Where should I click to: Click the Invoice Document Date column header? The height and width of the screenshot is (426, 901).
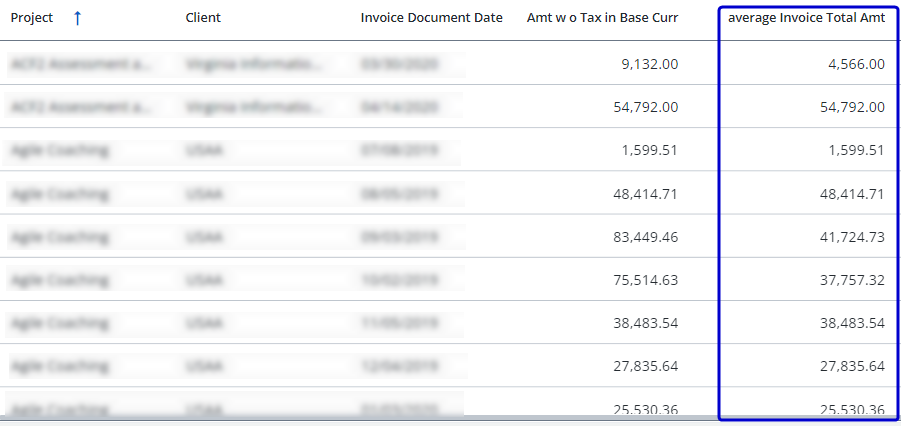[x=431, y=18]
